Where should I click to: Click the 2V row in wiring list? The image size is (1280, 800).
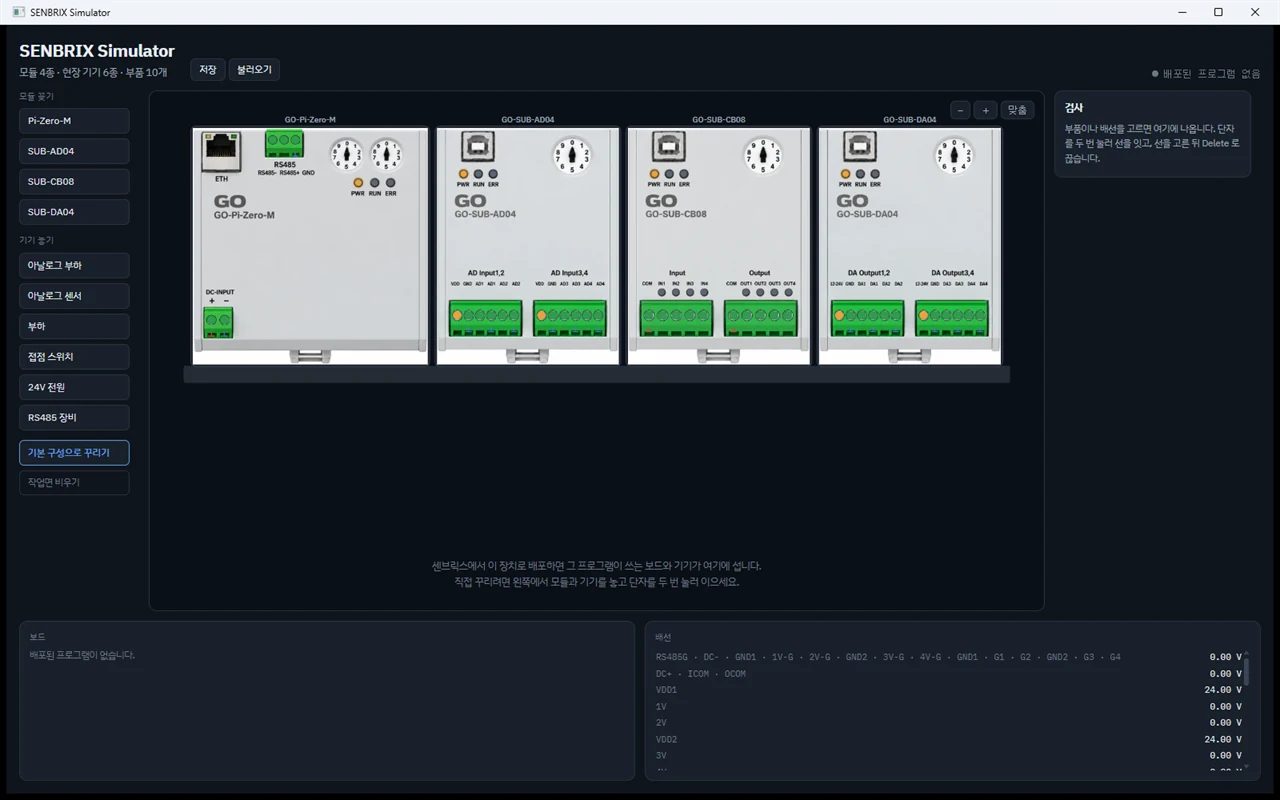coord(948,723)
